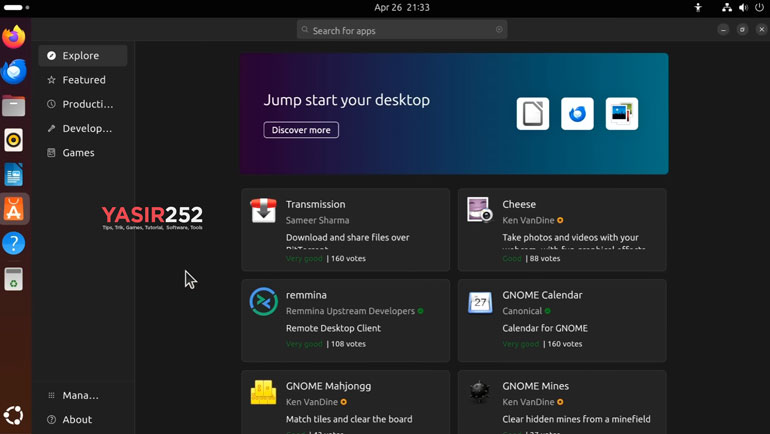
Task: Click the GNOME Mines app icon
Action: (480, 391)
